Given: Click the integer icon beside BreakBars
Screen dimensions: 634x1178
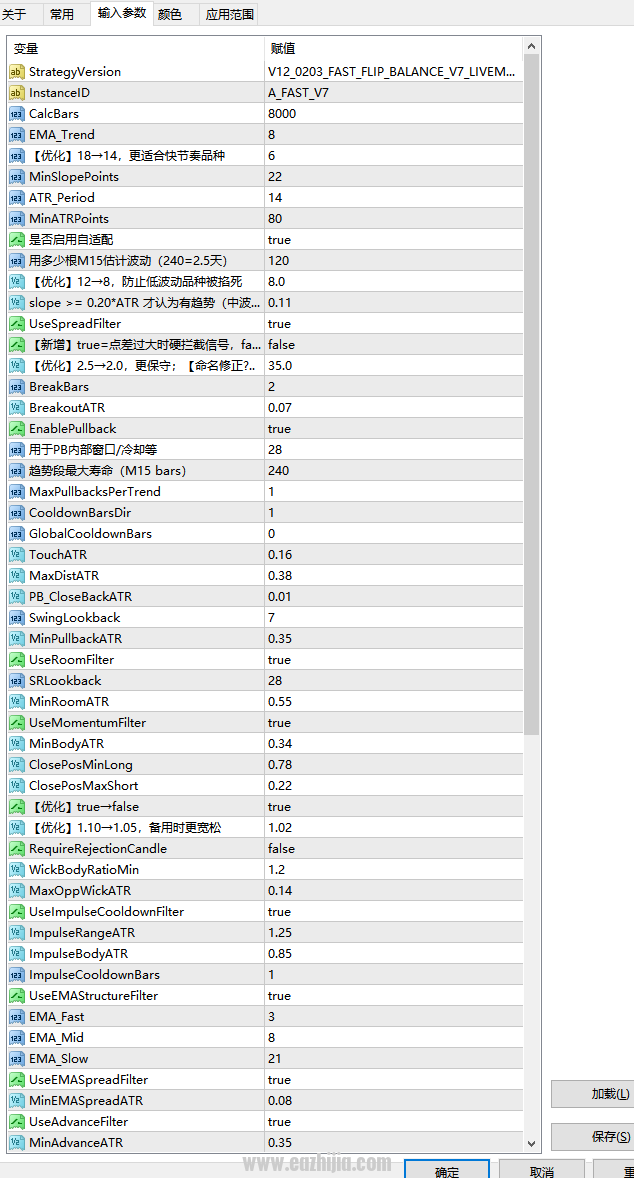Looking at the screenshot, I should click(17, 387).
